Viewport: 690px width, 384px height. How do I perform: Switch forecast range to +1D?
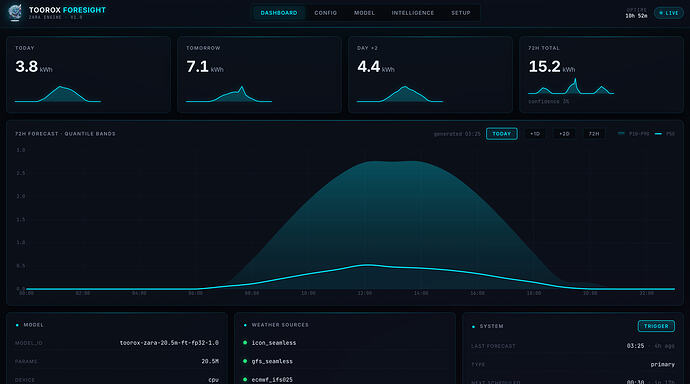tap(535, 134)
